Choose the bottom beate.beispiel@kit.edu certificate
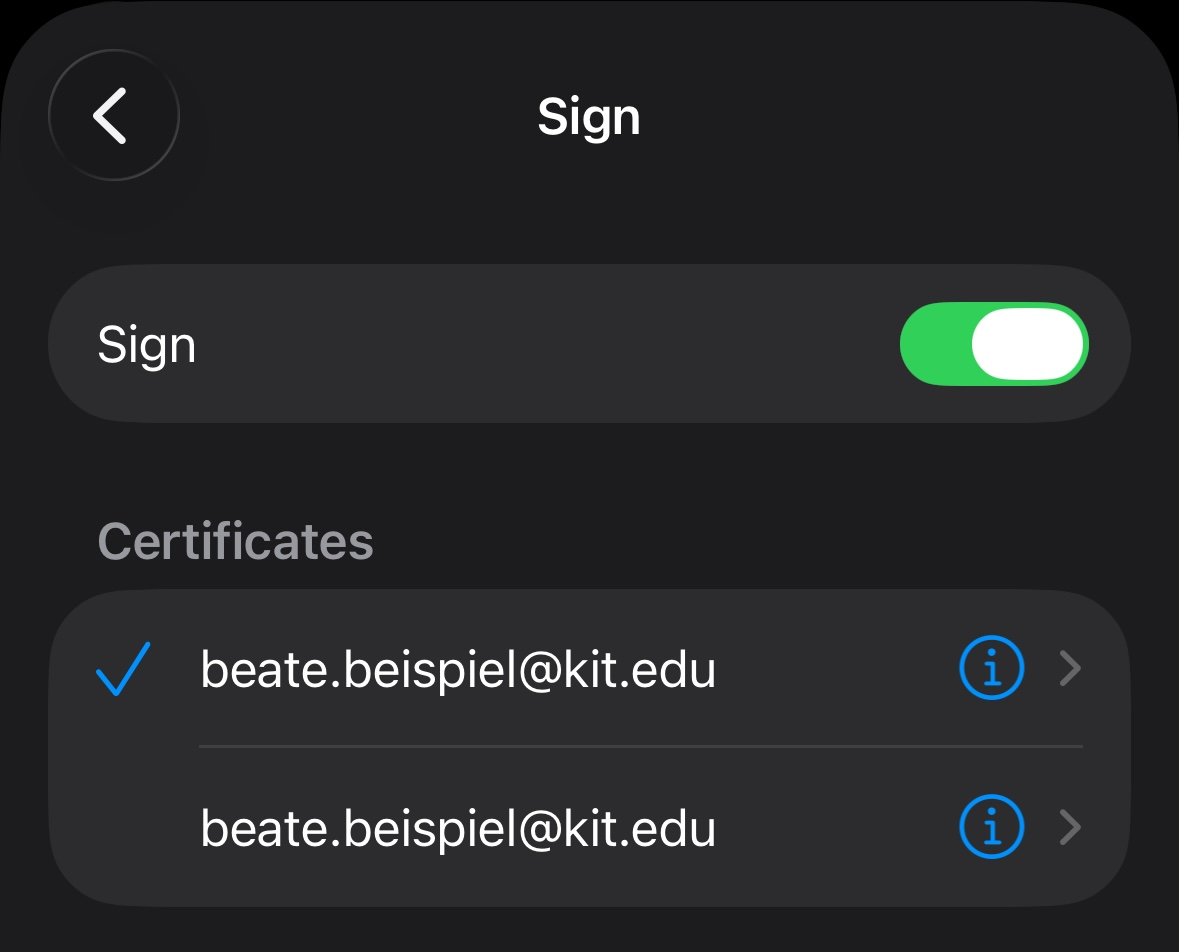 [x=458, y=828]
